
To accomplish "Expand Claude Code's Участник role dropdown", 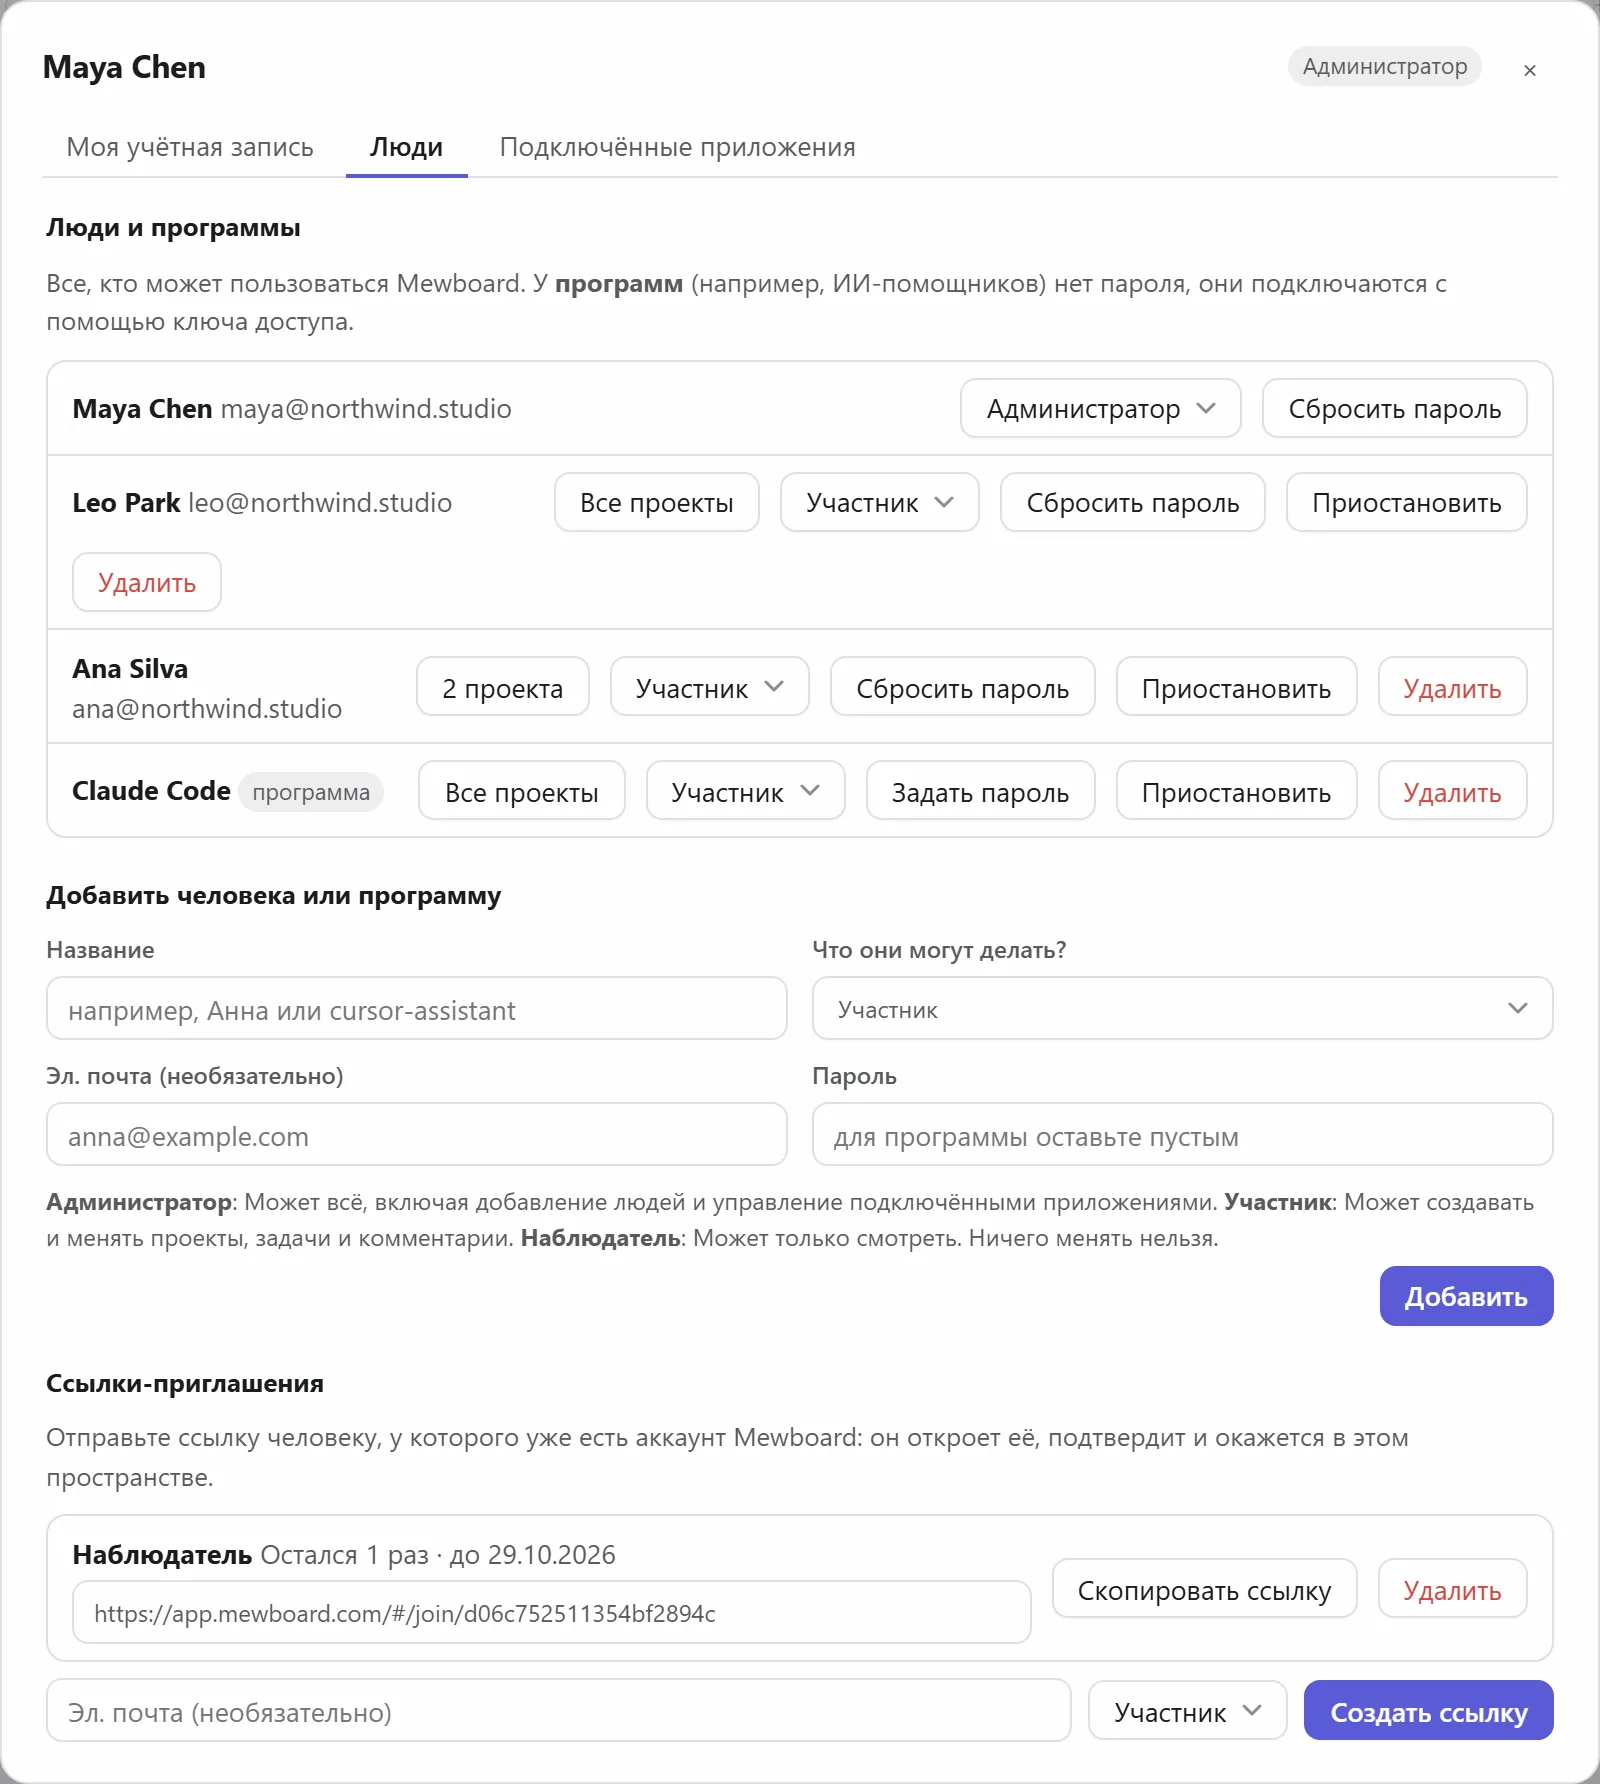I will coord(745,792).
